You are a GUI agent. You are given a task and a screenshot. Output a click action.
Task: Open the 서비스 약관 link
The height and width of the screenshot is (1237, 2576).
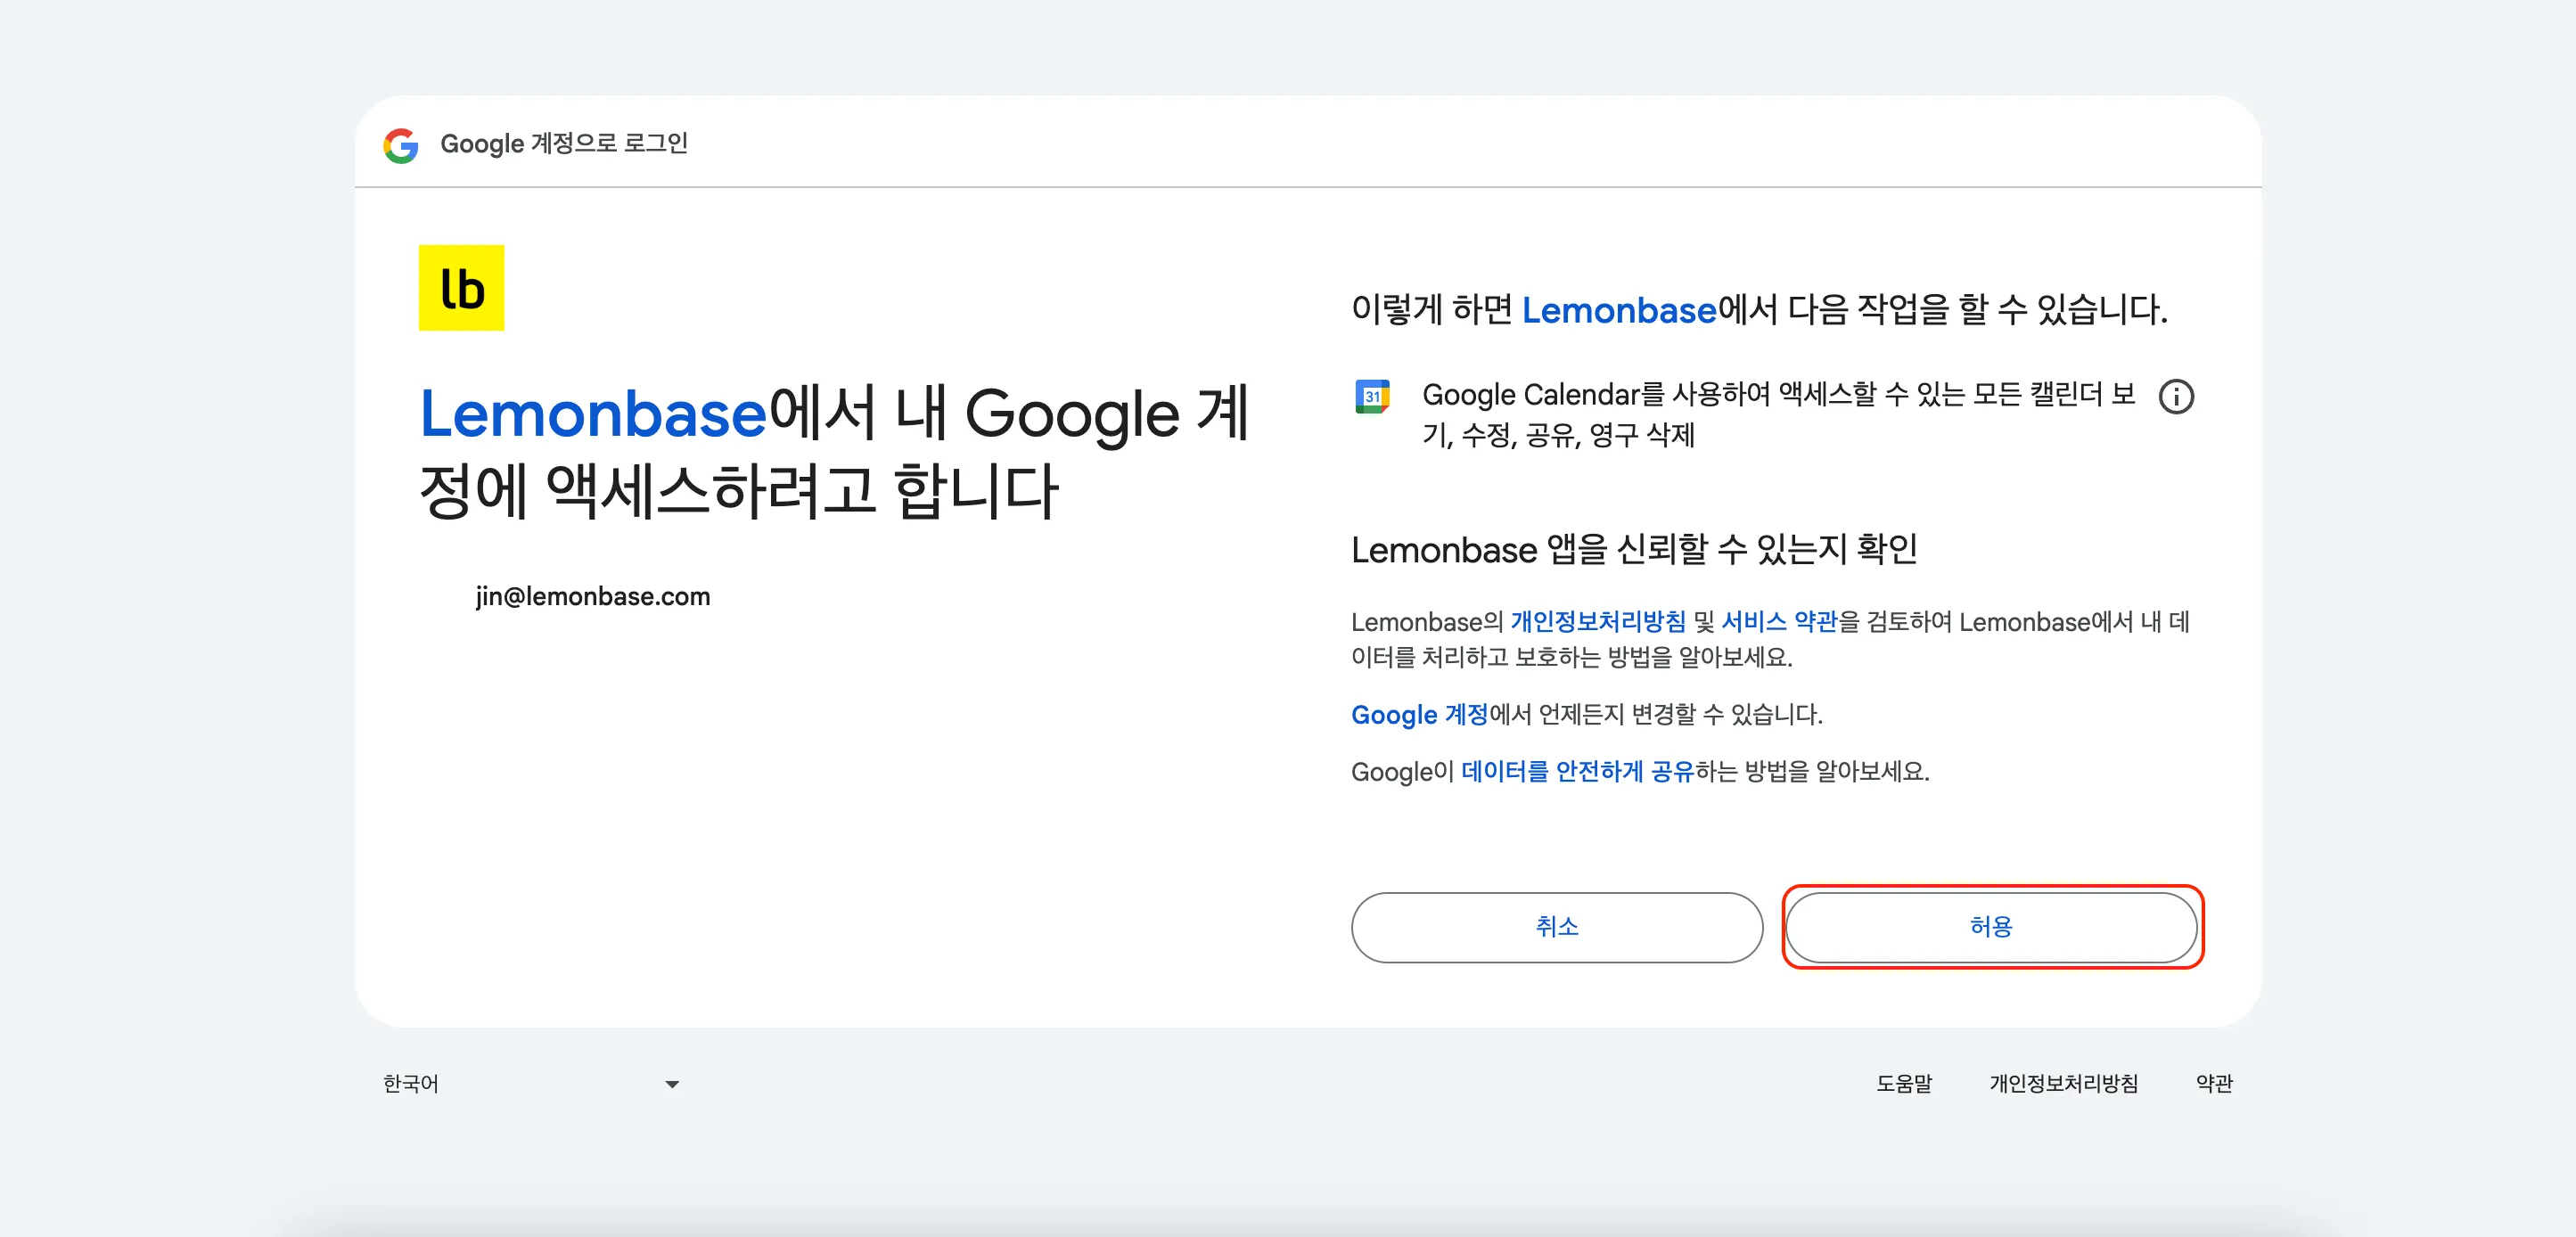(1779, 622)
